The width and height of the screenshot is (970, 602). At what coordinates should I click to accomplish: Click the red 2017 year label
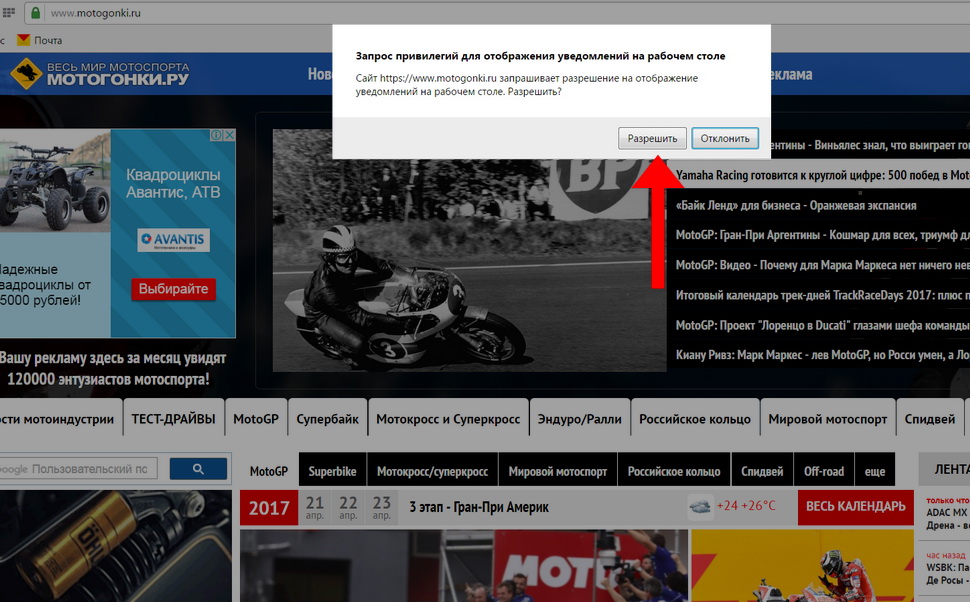(269, 507)
